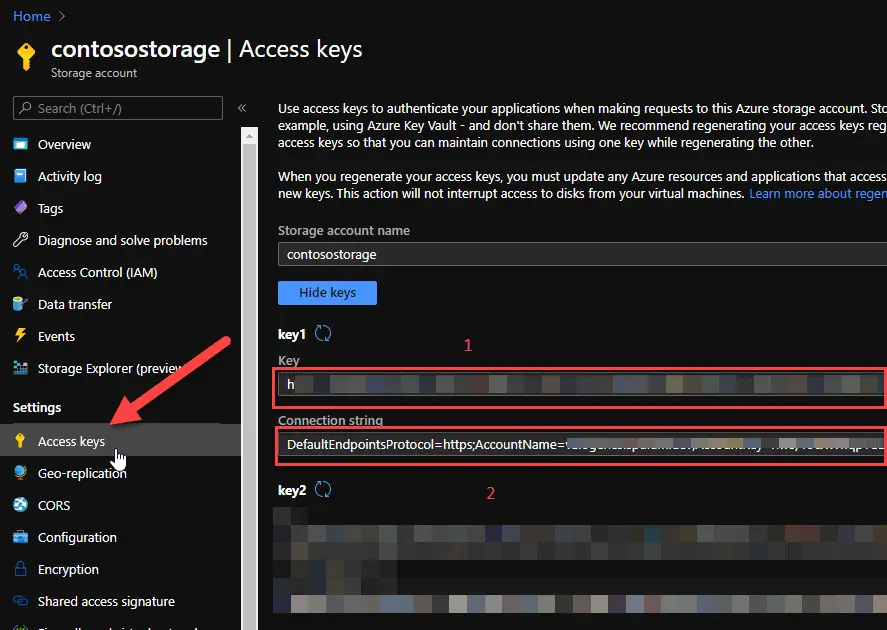Screen dimensions: 887x630
Task: Open the Data transfer menu item
Action: [x=75, y=304]
